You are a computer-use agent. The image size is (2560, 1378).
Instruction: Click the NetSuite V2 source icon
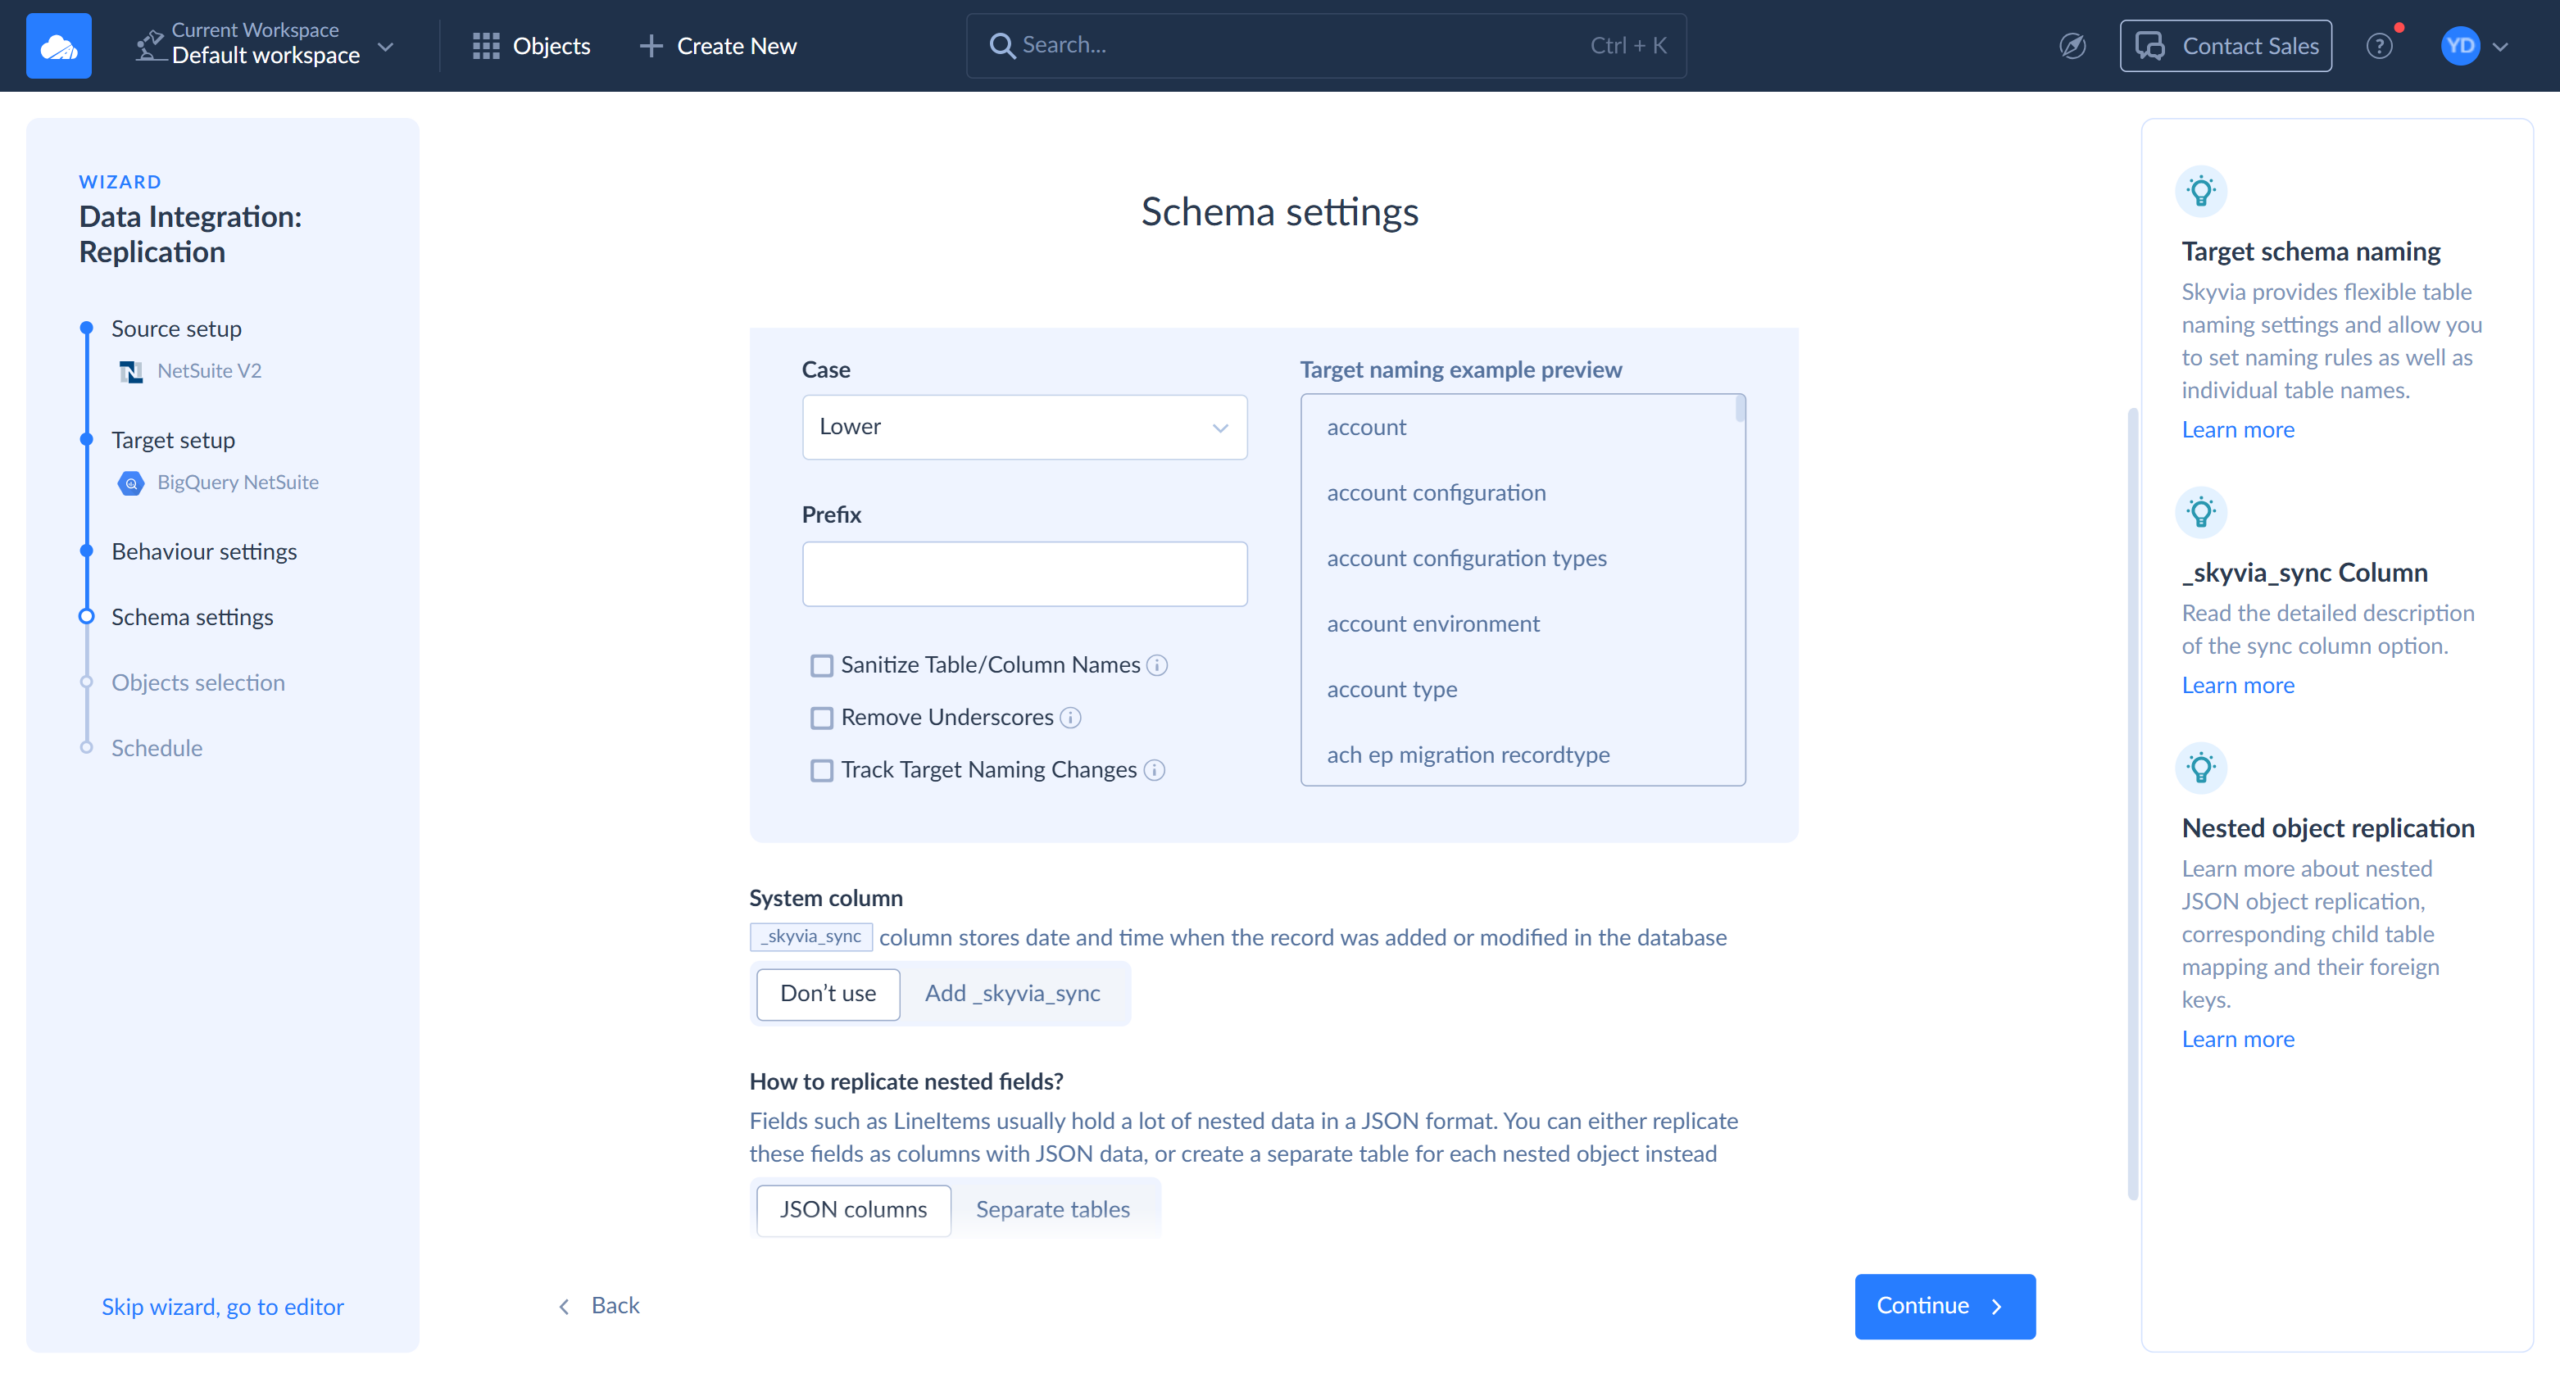[131, 372]
